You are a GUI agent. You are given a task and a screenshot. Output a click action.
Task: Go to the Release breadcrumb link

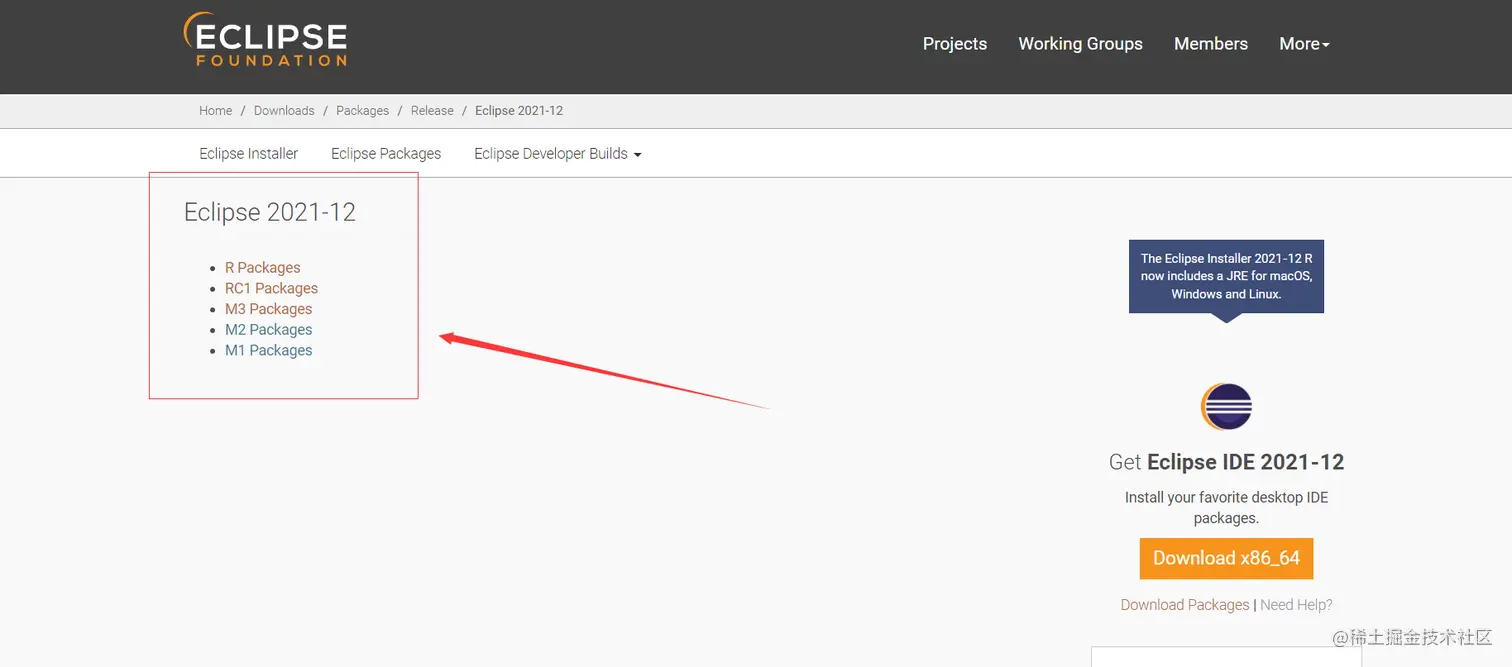point(432,111)
